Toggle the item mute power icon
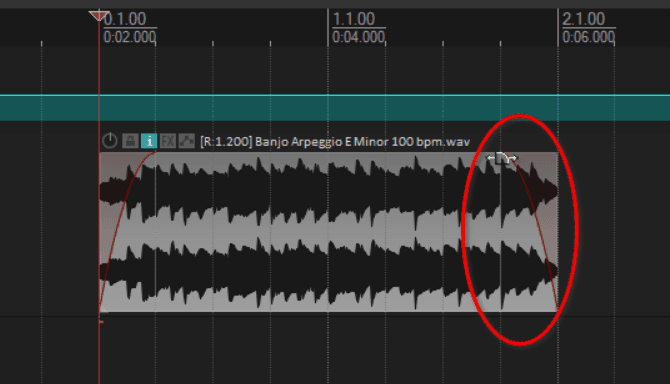 110,141
